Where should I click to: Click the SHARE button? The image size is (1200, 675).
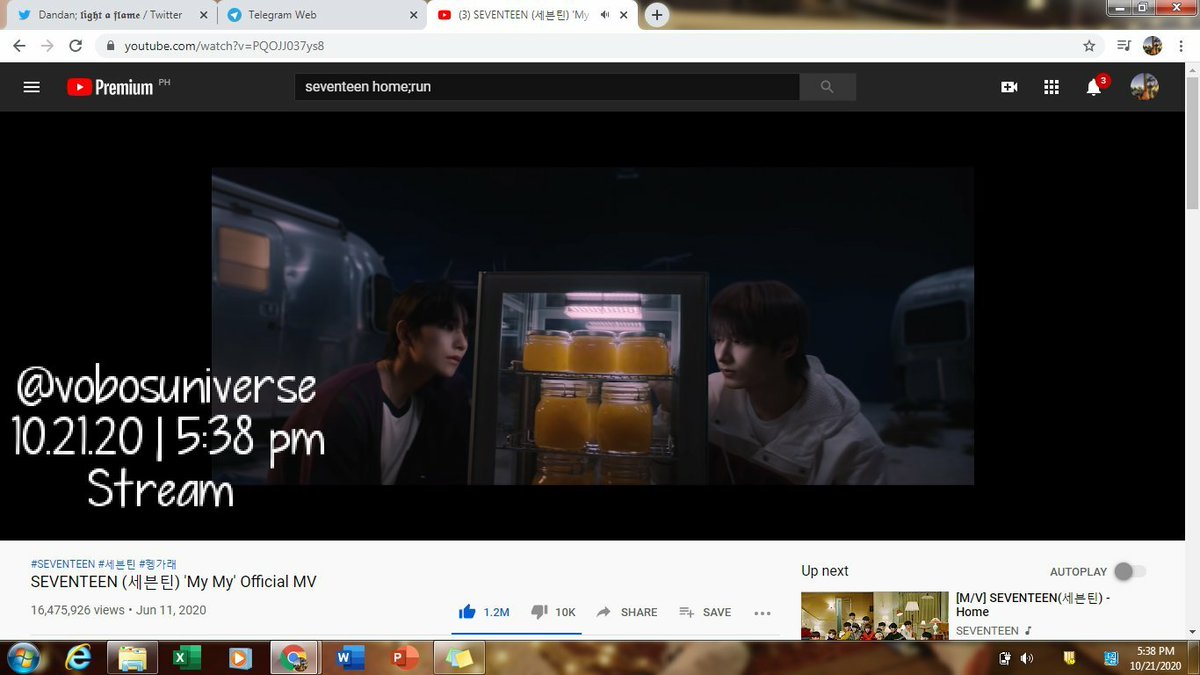pyautogui.click(x=627, y=612)
